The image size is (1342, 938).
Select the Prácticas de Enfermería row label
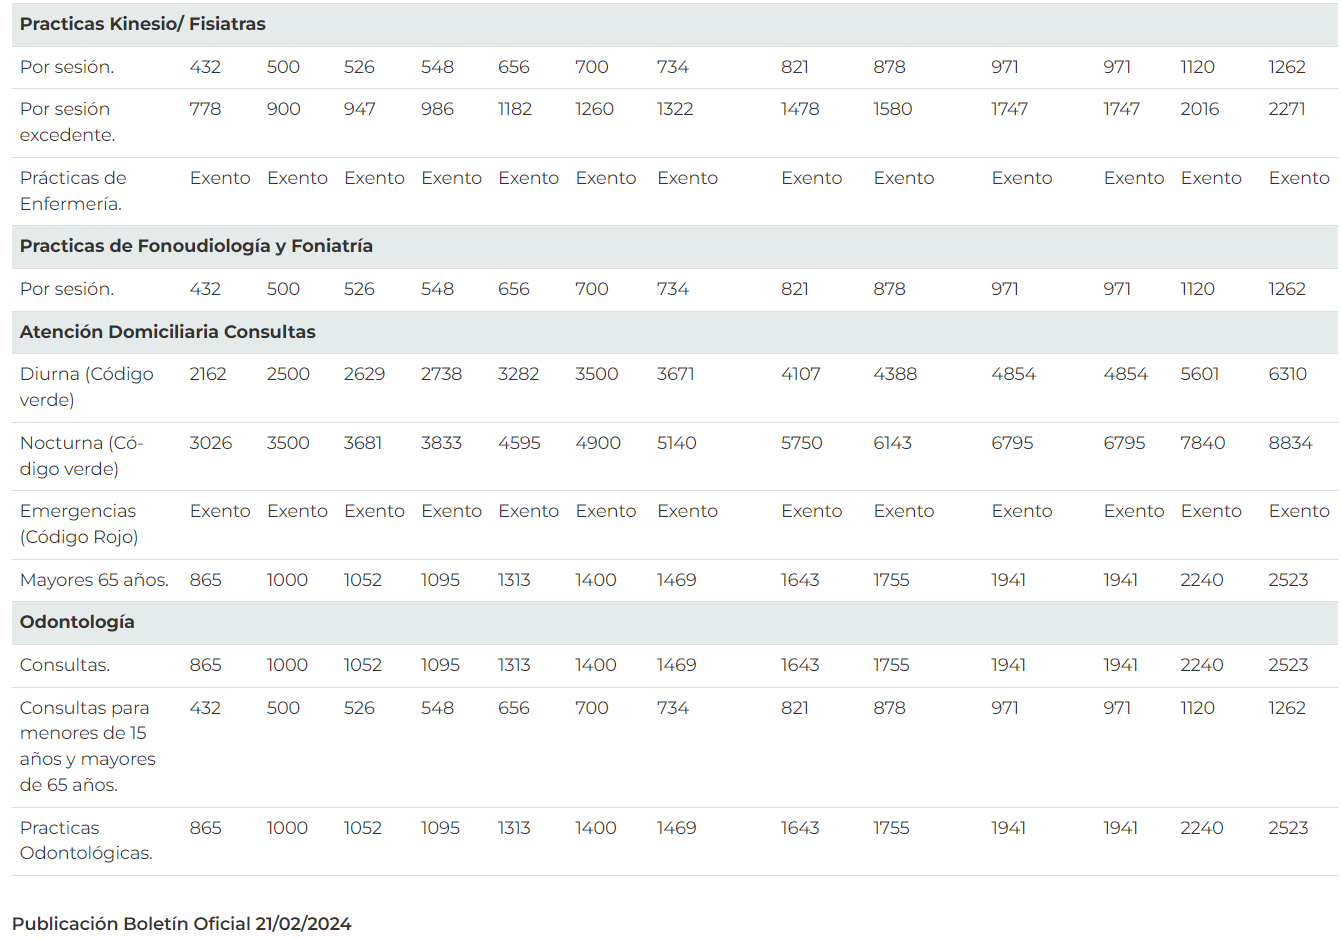point(73,191)
